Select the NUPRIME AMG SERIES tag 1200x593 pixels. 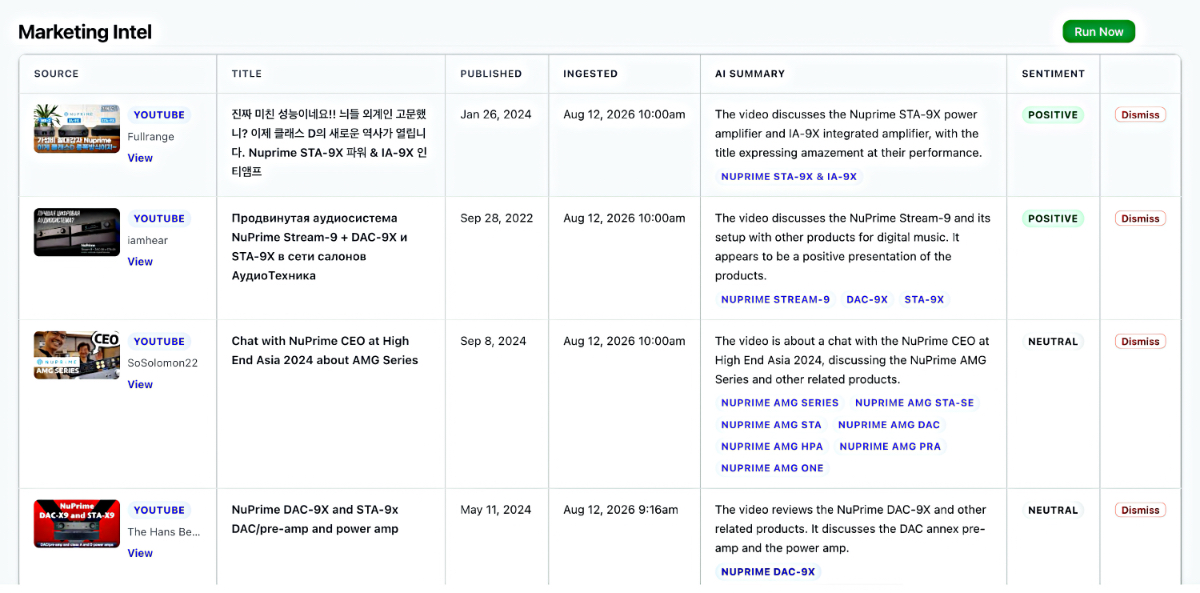[x=780, y=403]
